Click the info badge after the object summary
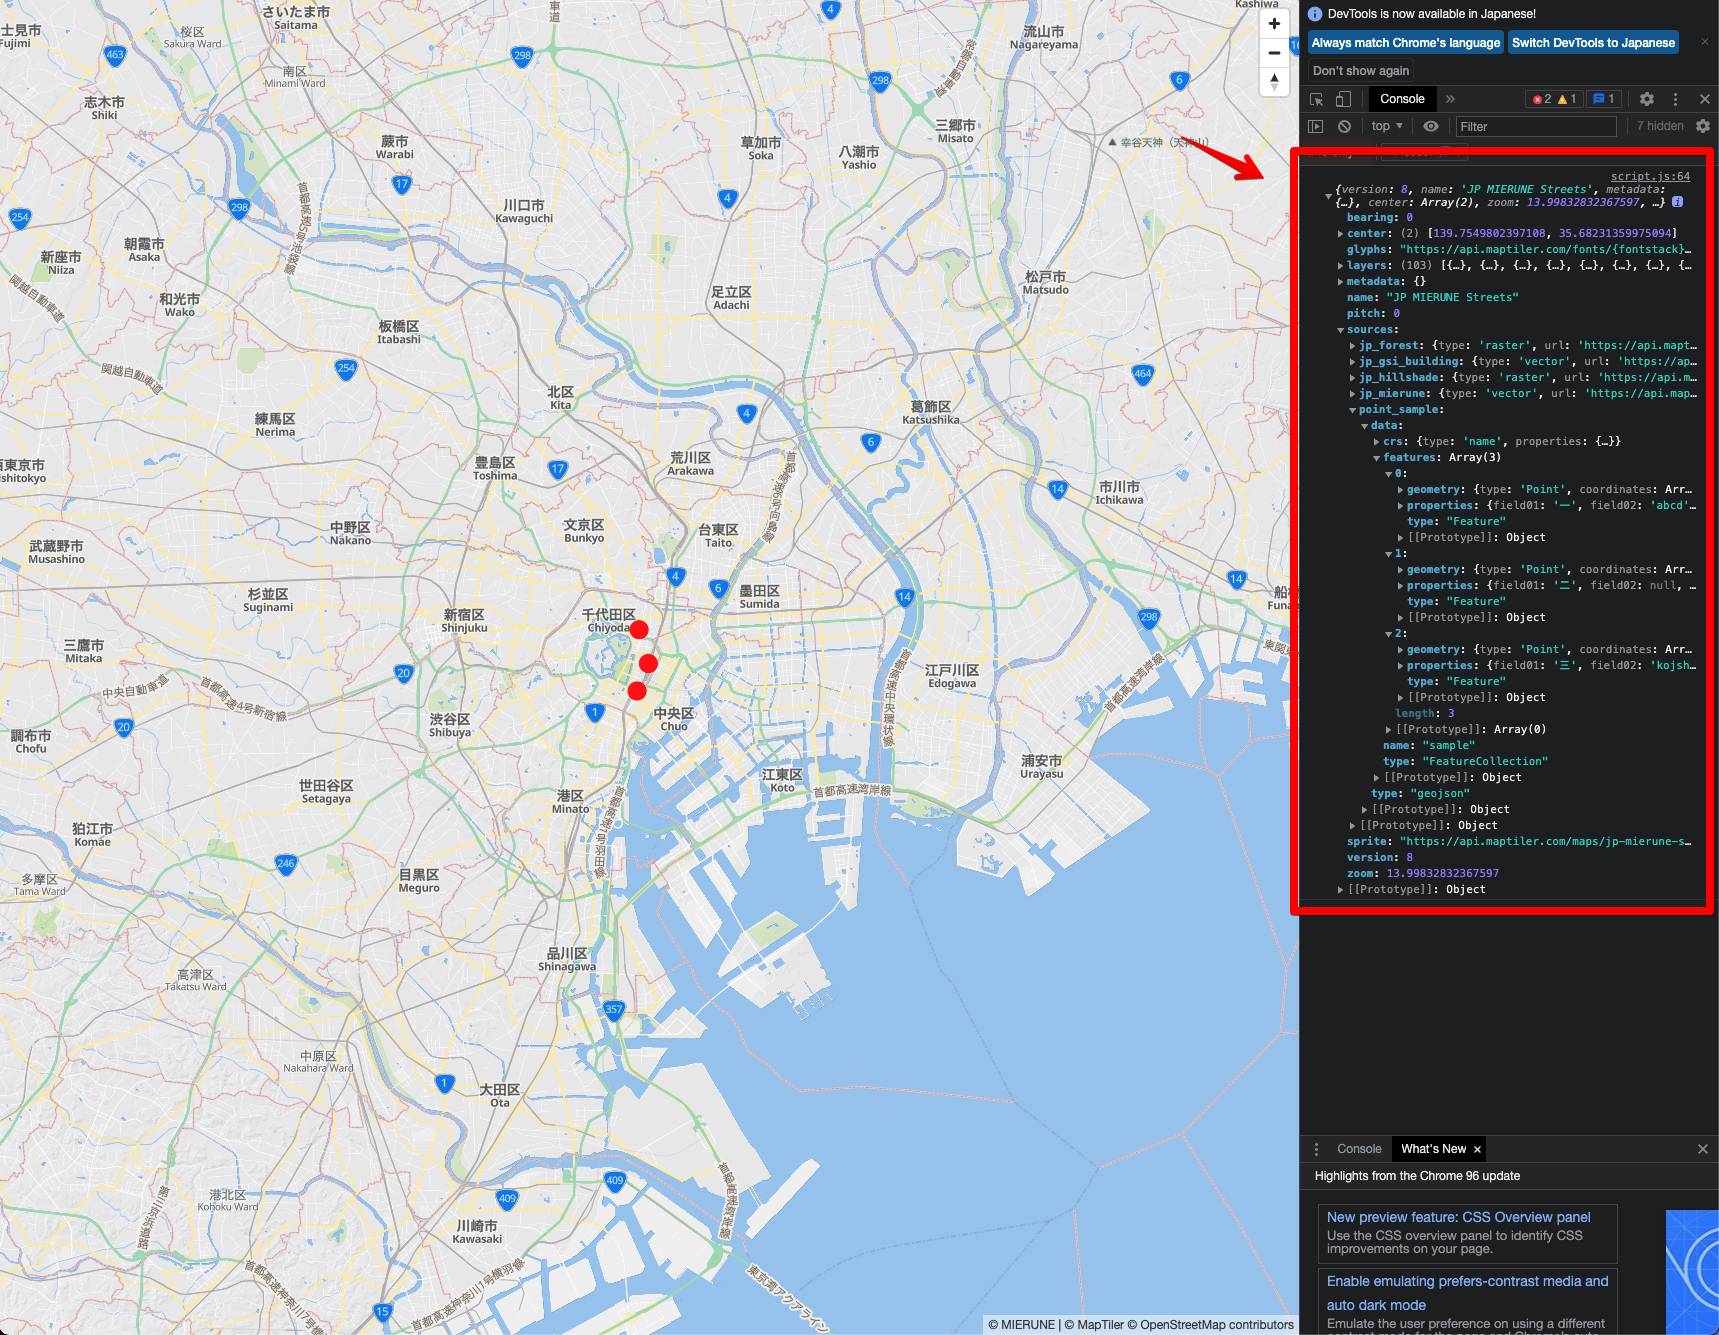1719x1335 pixels. (1678, 202)
